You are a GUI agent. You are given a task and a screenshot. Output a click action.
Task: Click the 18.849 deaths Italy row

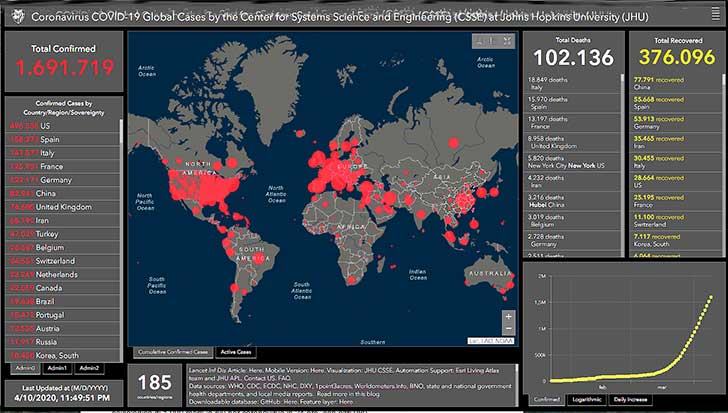(x=572, y=84)
